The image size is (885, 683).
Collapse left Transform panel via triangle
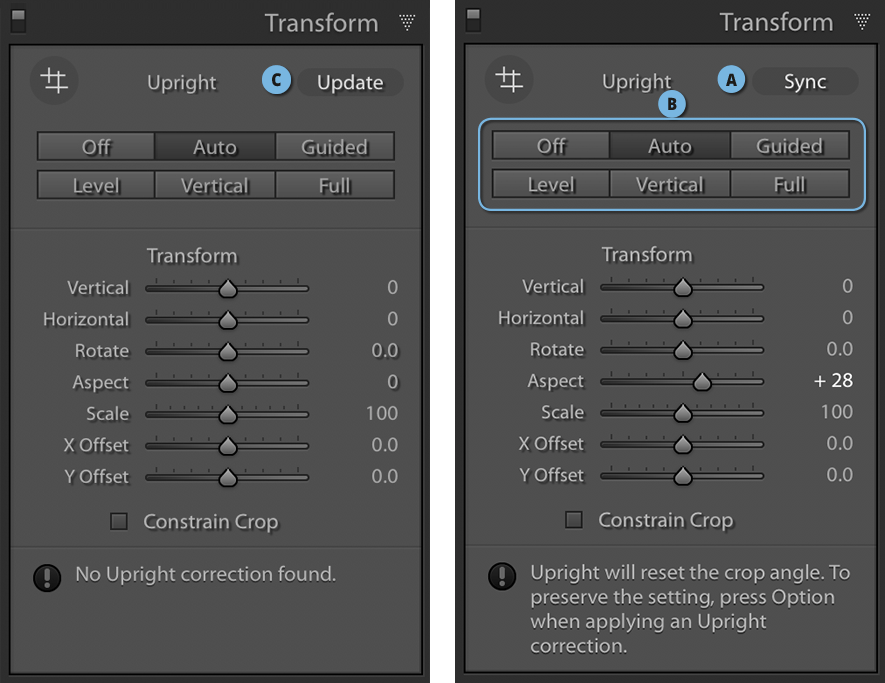pos(407,22)
